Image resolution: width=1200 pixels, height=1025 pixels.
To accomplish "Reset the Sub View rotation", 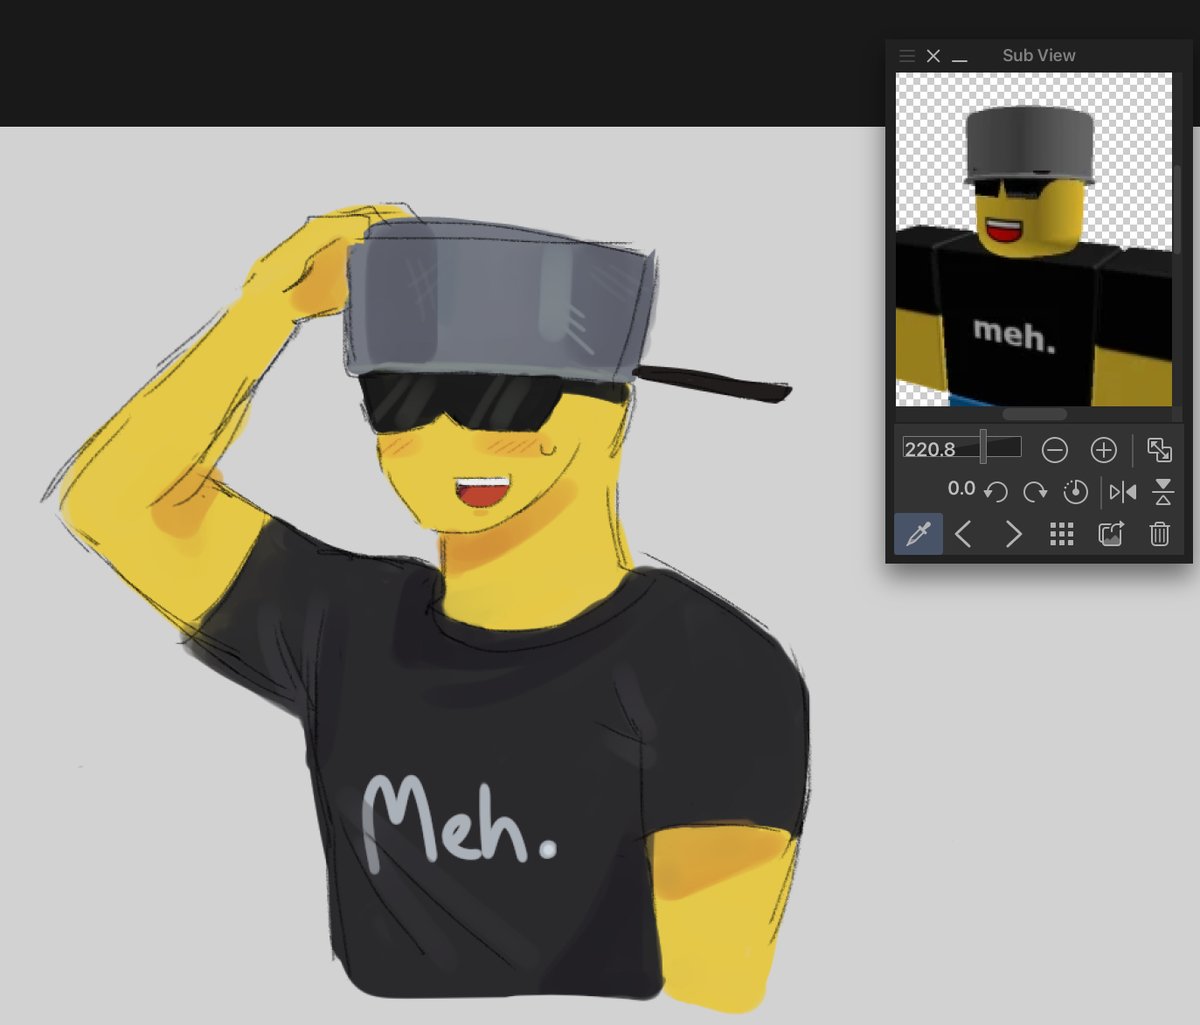I will (x=1076, y=491).
